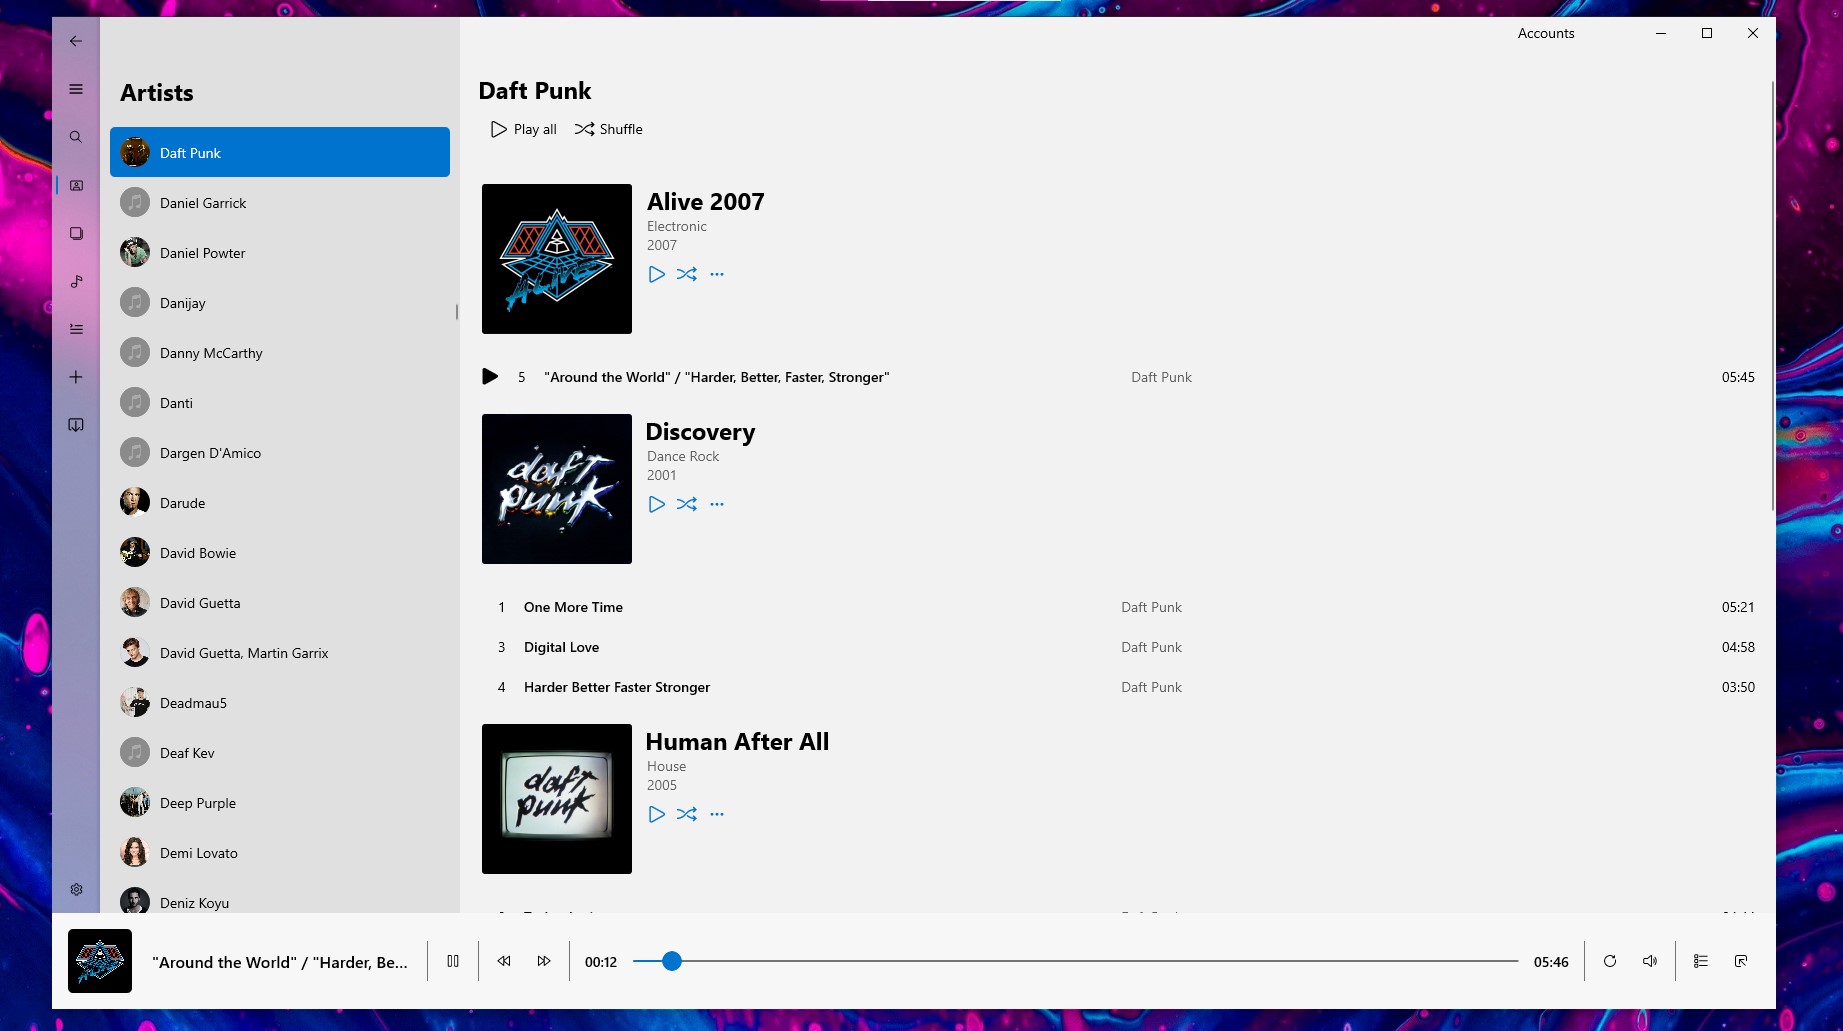This screenshot has height=1031, width=1843.
Task: Play the Human After All album
Action: (x=656, y=814)
